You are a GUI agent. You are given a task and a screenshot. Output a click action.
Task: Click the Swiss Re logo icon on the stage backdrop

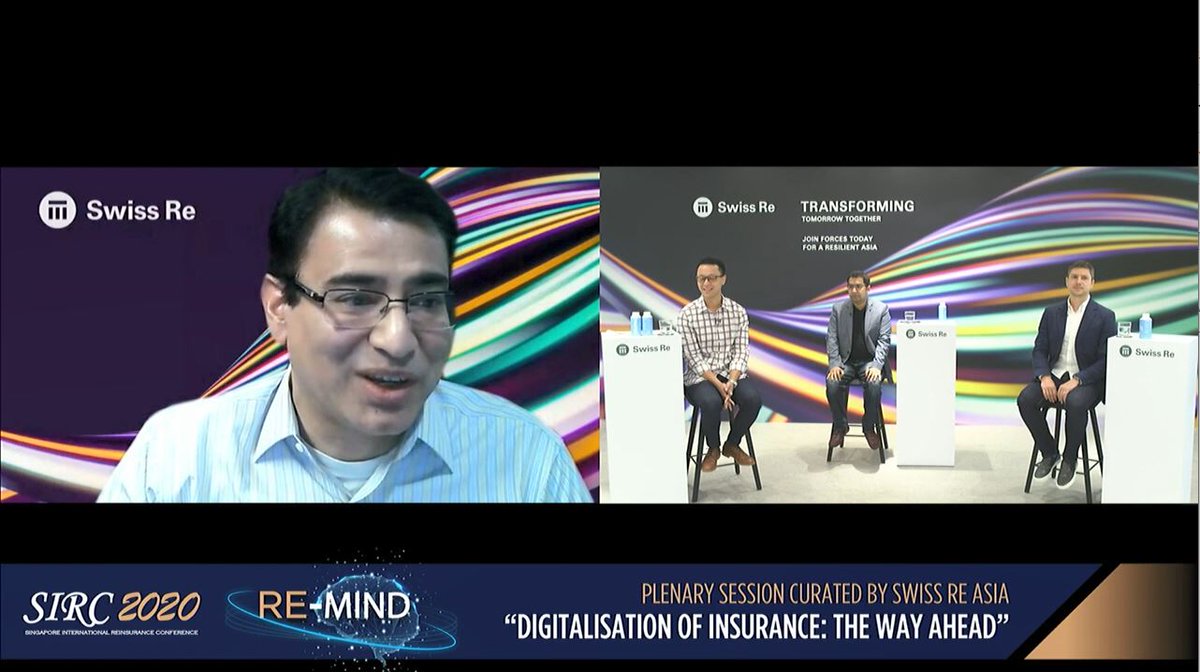(703, 207)
